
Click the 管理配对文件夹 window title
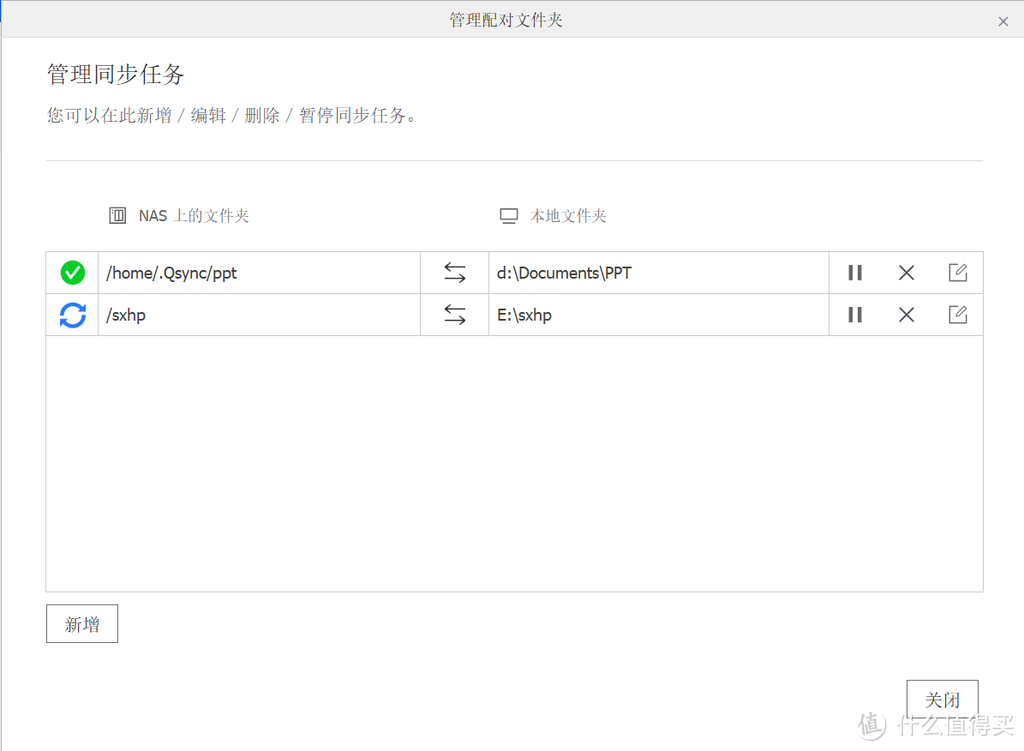pyautogui.click(x=505, y=20)
